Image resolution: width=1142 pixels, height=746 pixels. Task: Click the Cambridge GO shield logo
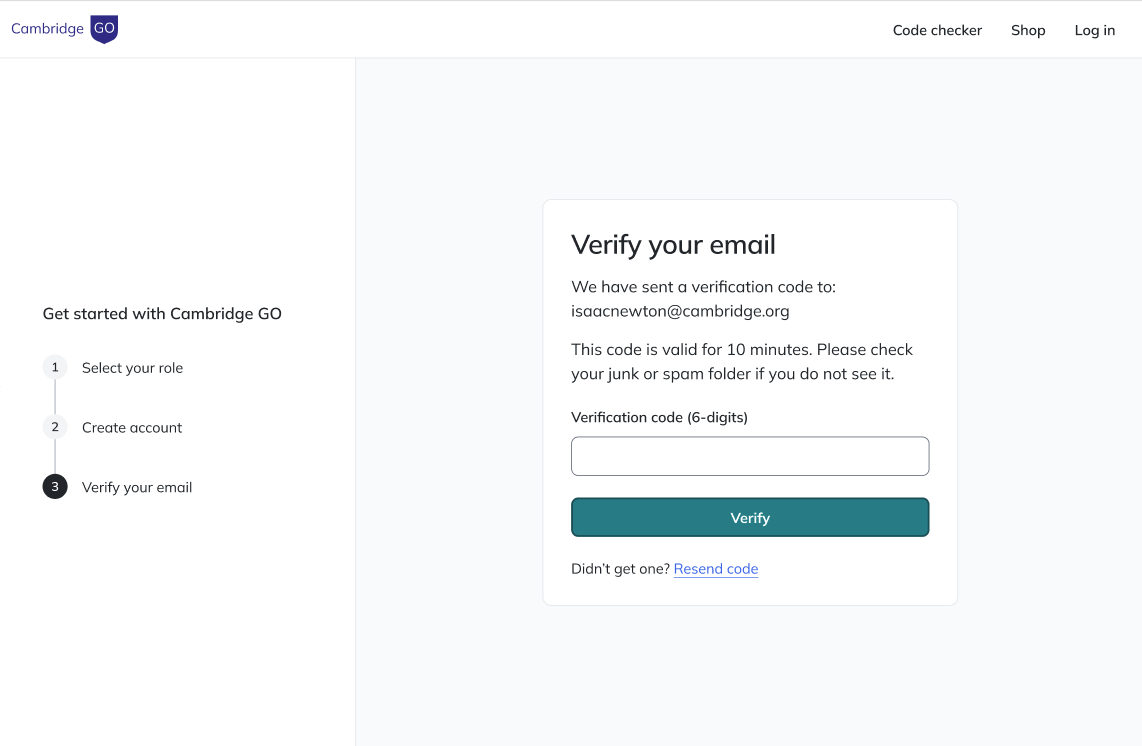pos(104,29)
